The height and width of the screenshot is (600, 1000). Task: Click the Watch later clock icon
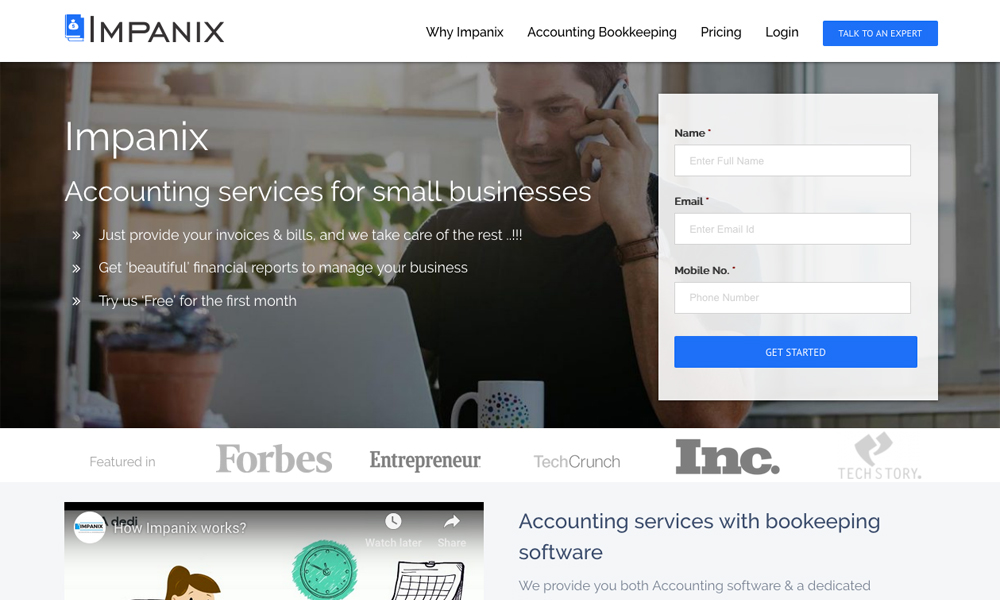393,522
